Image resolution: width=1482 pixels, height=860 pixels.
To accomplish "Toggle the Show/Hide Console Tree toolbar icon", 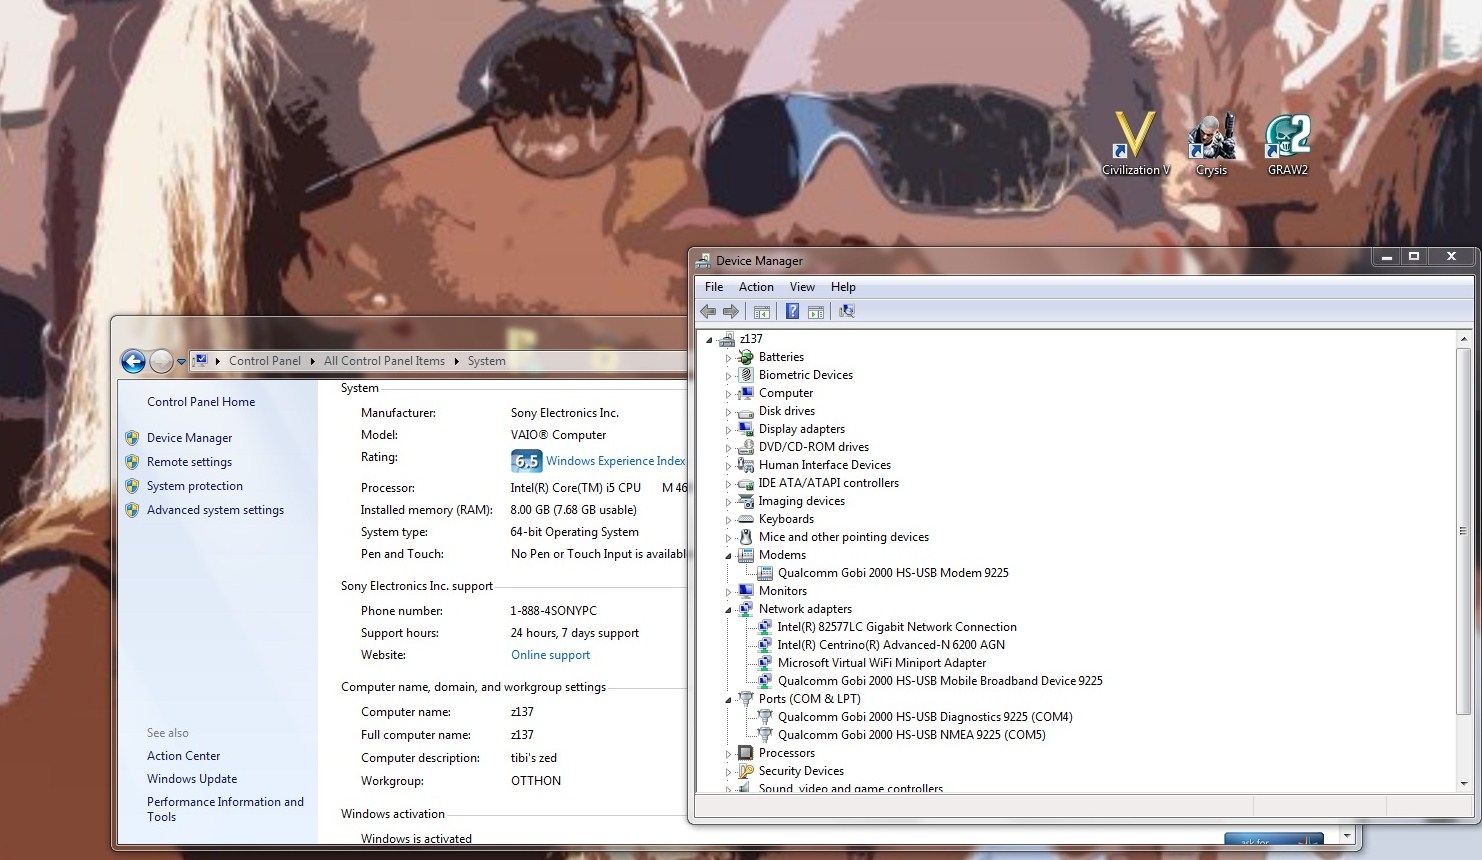I will [762, 312].
